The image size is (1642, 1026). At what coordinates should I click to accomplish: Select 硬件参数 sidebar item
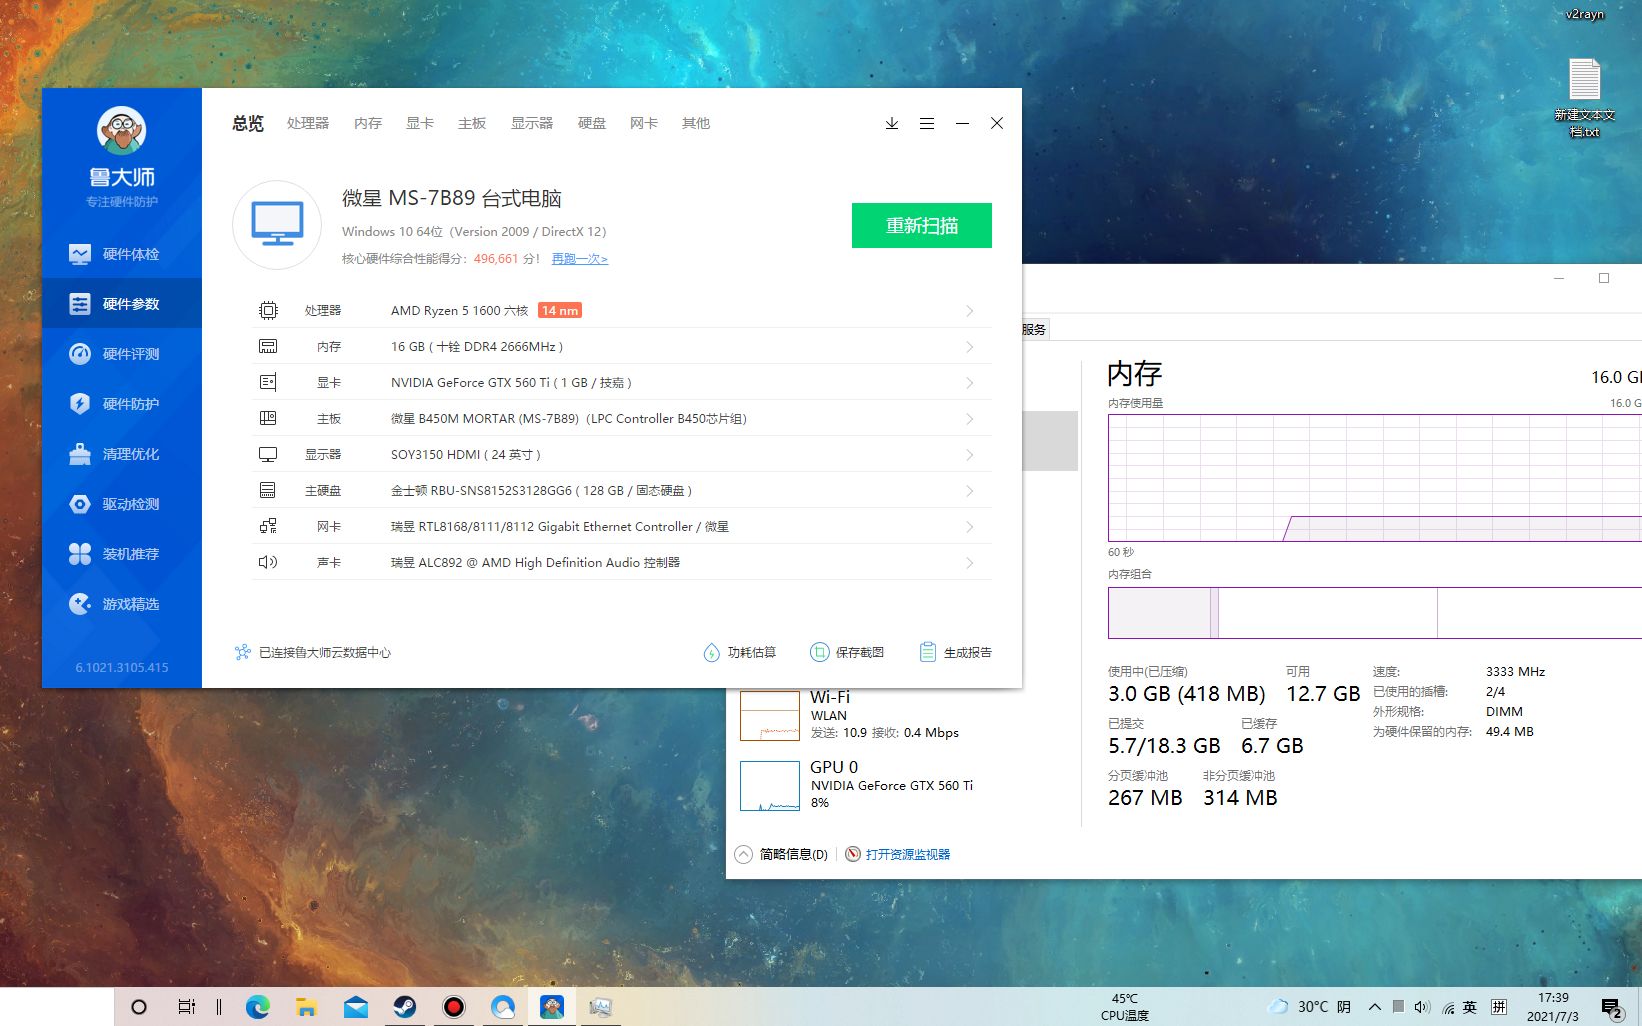click(122, 304)
